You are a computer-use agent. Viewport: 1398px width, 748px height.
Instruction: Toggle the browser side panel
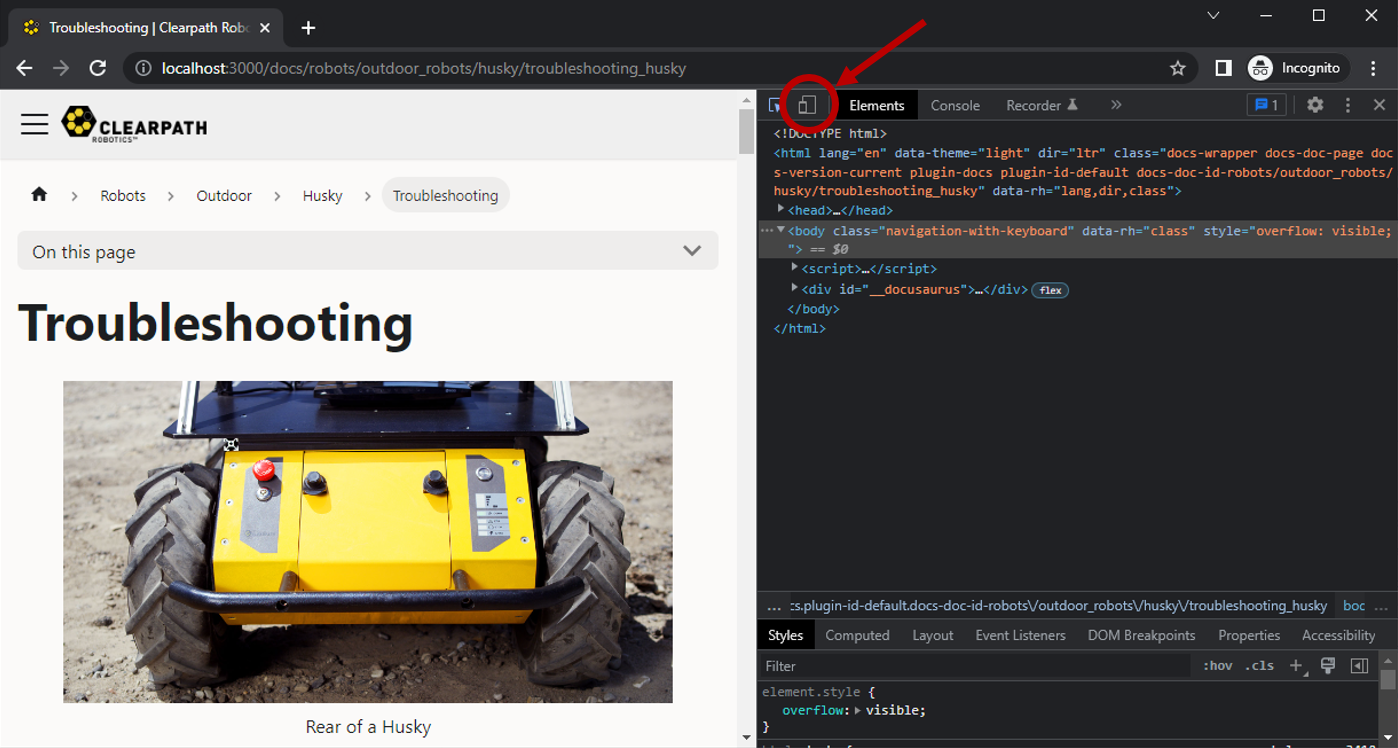[x=1223, y=68]
